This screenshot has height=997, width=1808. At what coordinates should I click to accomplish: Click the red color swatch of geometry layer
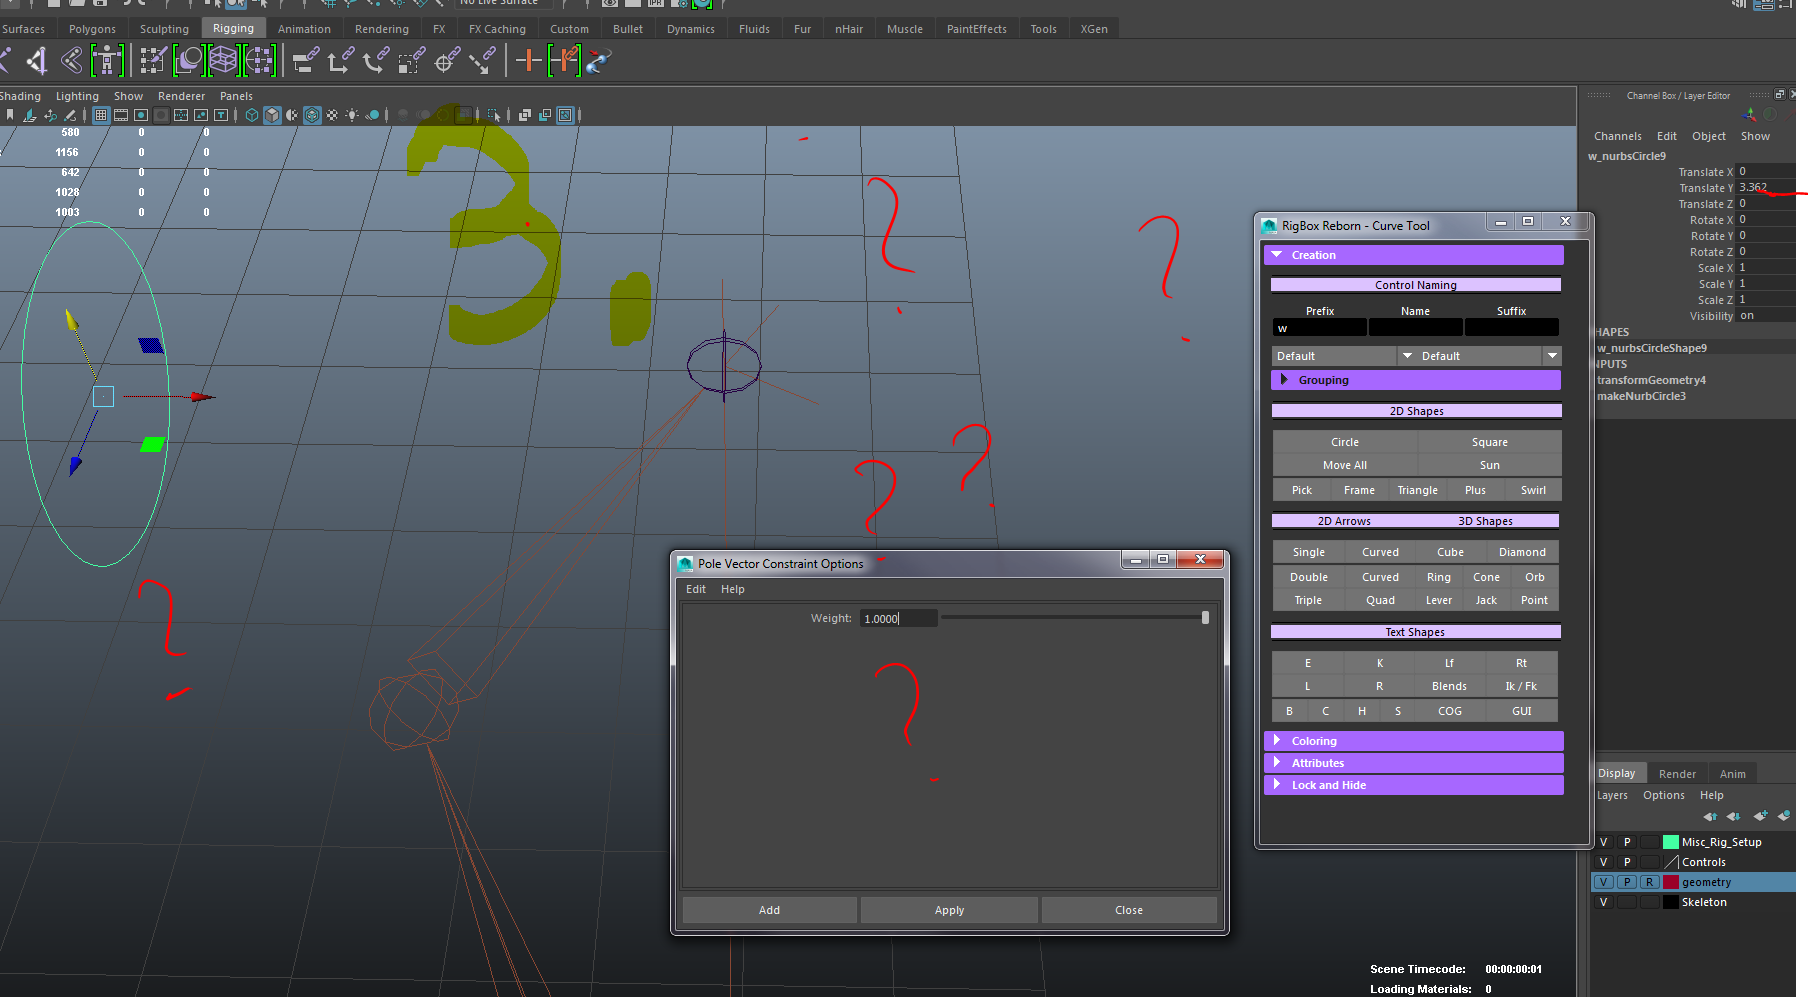[x=1670, y=882]
